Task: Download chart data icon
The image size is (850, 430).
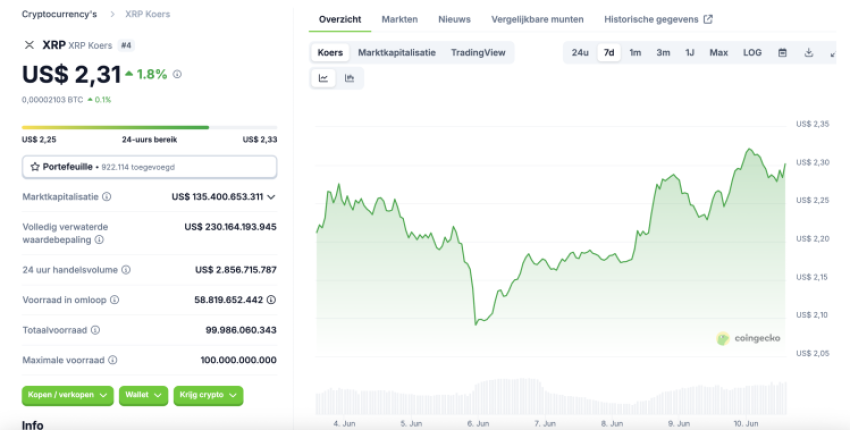Action: [808, 52]
